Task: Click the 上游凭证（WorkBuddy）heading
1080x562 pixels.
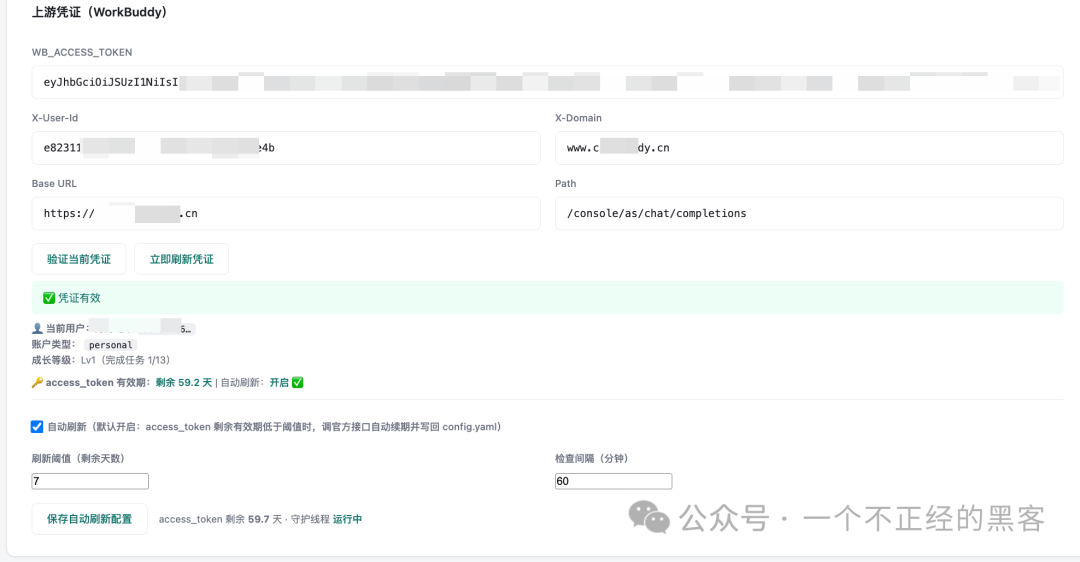Action: 99,12
